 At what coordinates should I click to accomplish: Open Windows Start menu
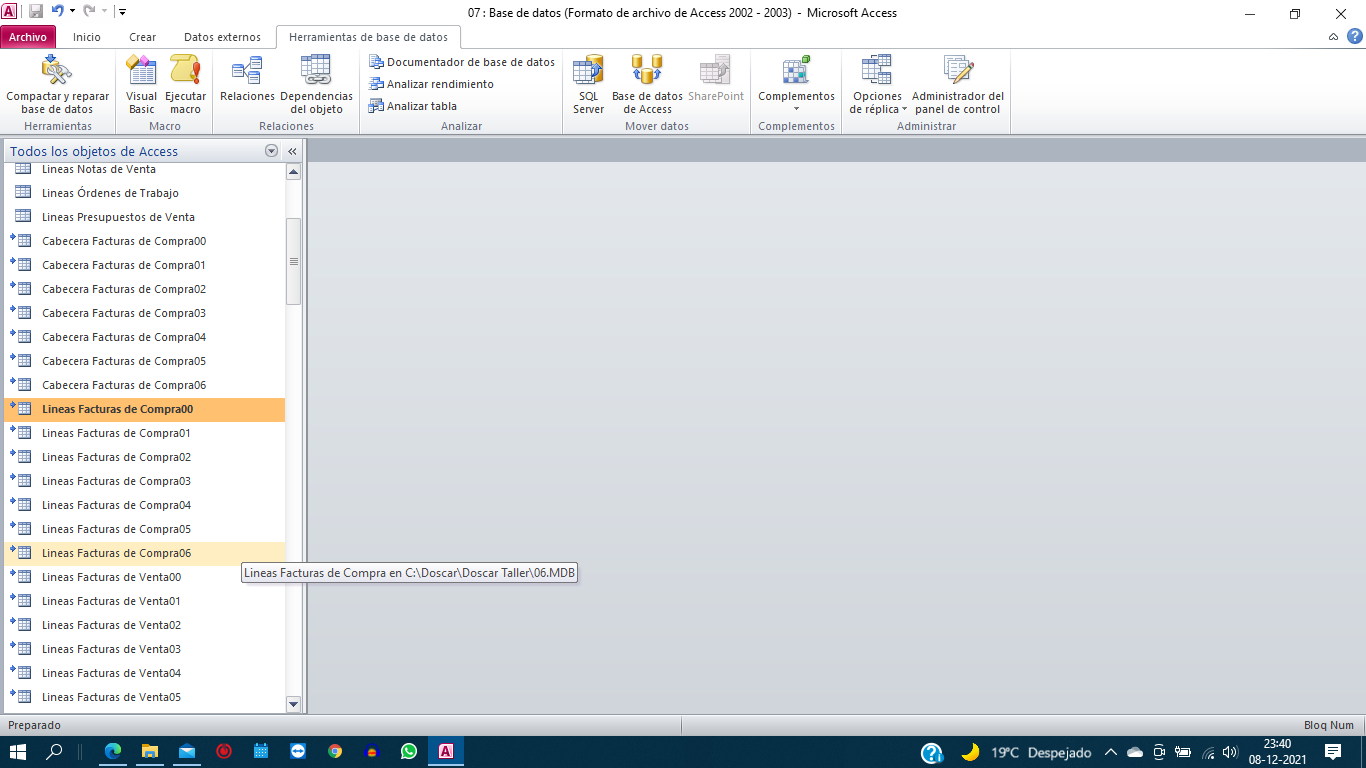[18, 751]
